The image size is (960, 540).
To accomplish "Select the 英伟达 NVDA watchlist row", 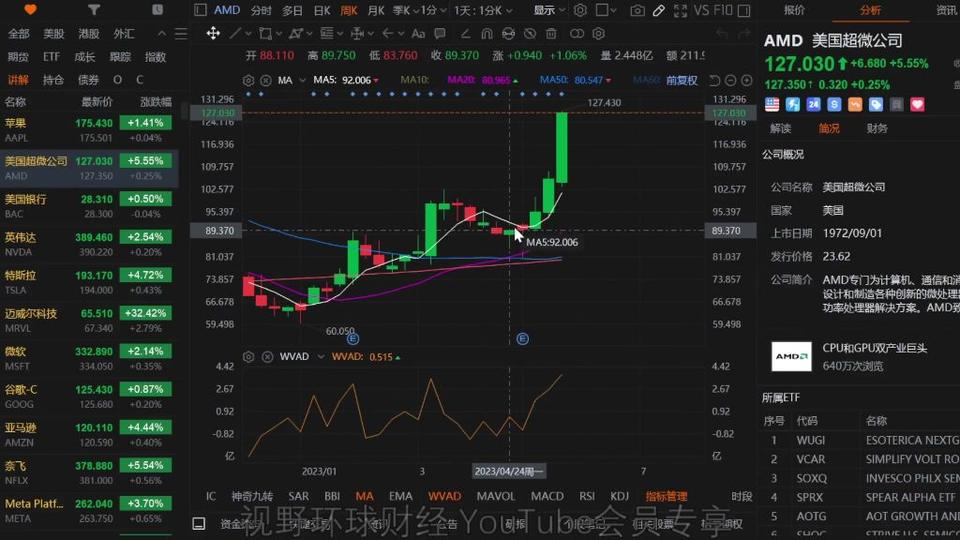I will pyautogui.click(x=89, y=244).
